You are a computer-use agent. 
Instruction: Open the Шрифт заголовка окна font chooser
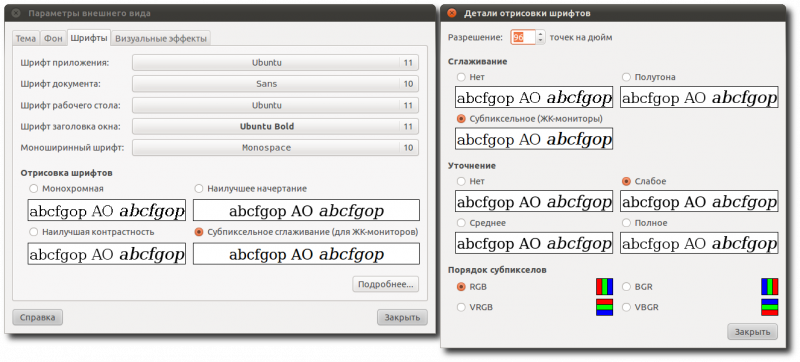276,126
